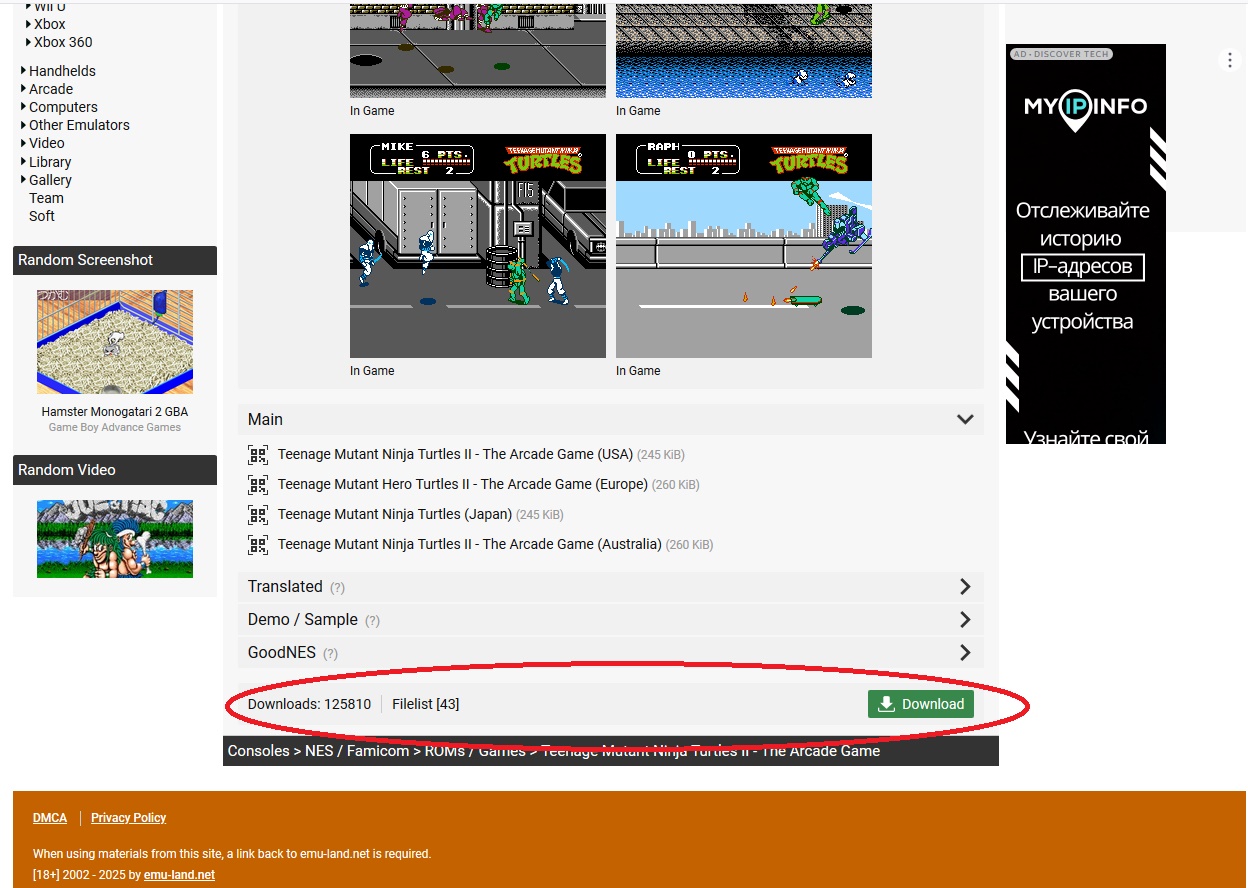Screen dimensions: 1248x888
Task: Visit the emu-land.net link in the copyright line
Action: 179,875
